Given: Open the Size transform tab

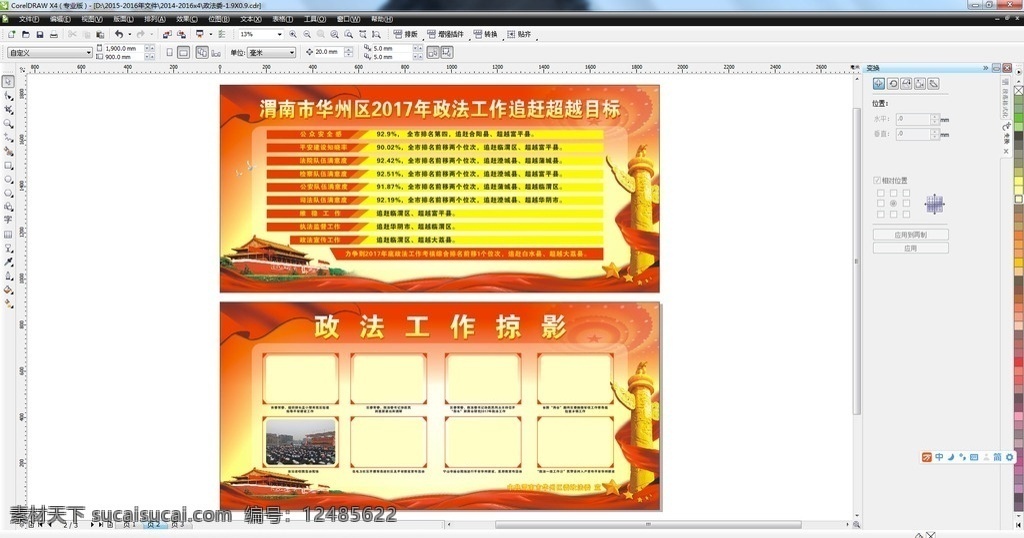Looking at the screenshot, I should 920,84.
